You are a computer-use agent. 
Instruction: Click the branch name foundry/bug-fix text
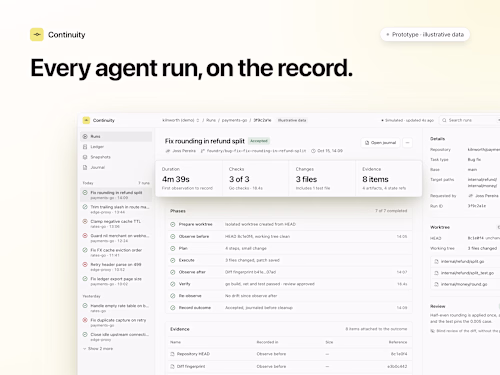click(256, 151)
